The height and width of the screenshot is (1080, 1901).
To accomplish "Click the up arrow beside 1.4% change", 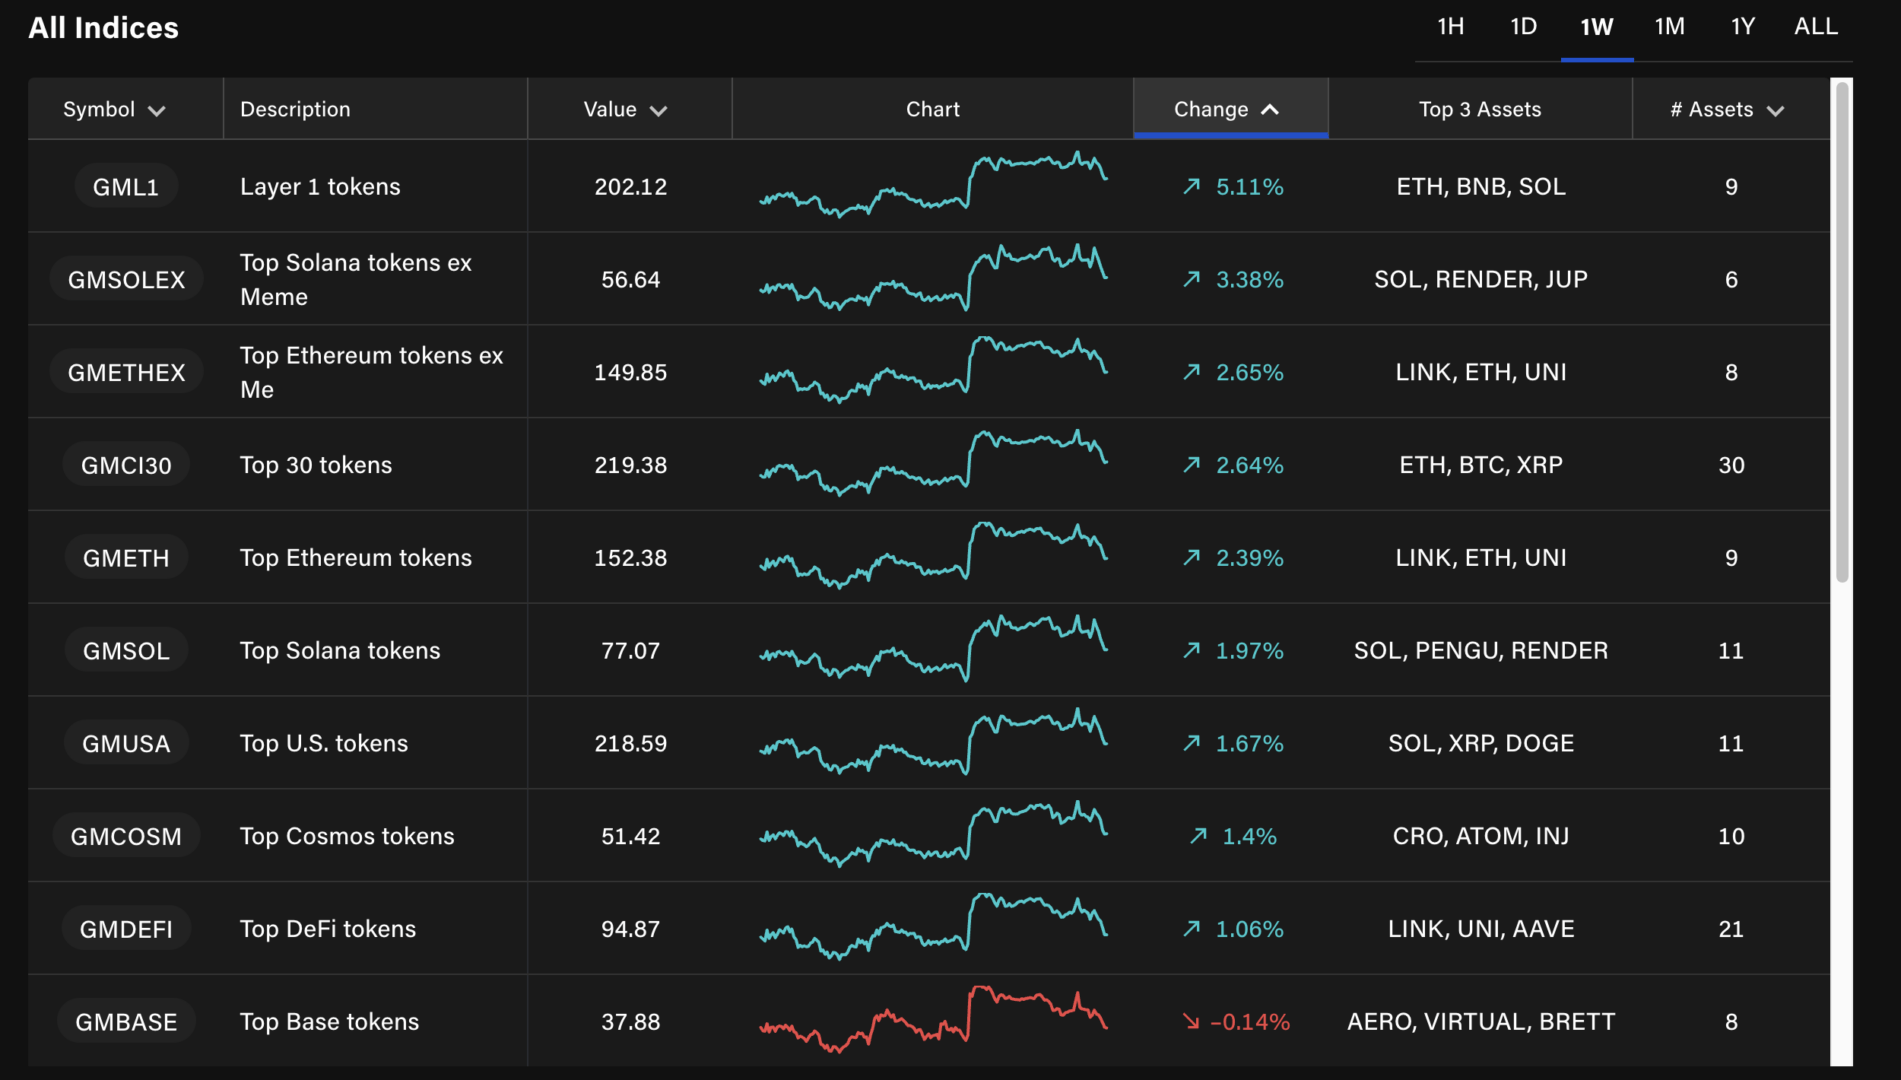I will 1198,836.
